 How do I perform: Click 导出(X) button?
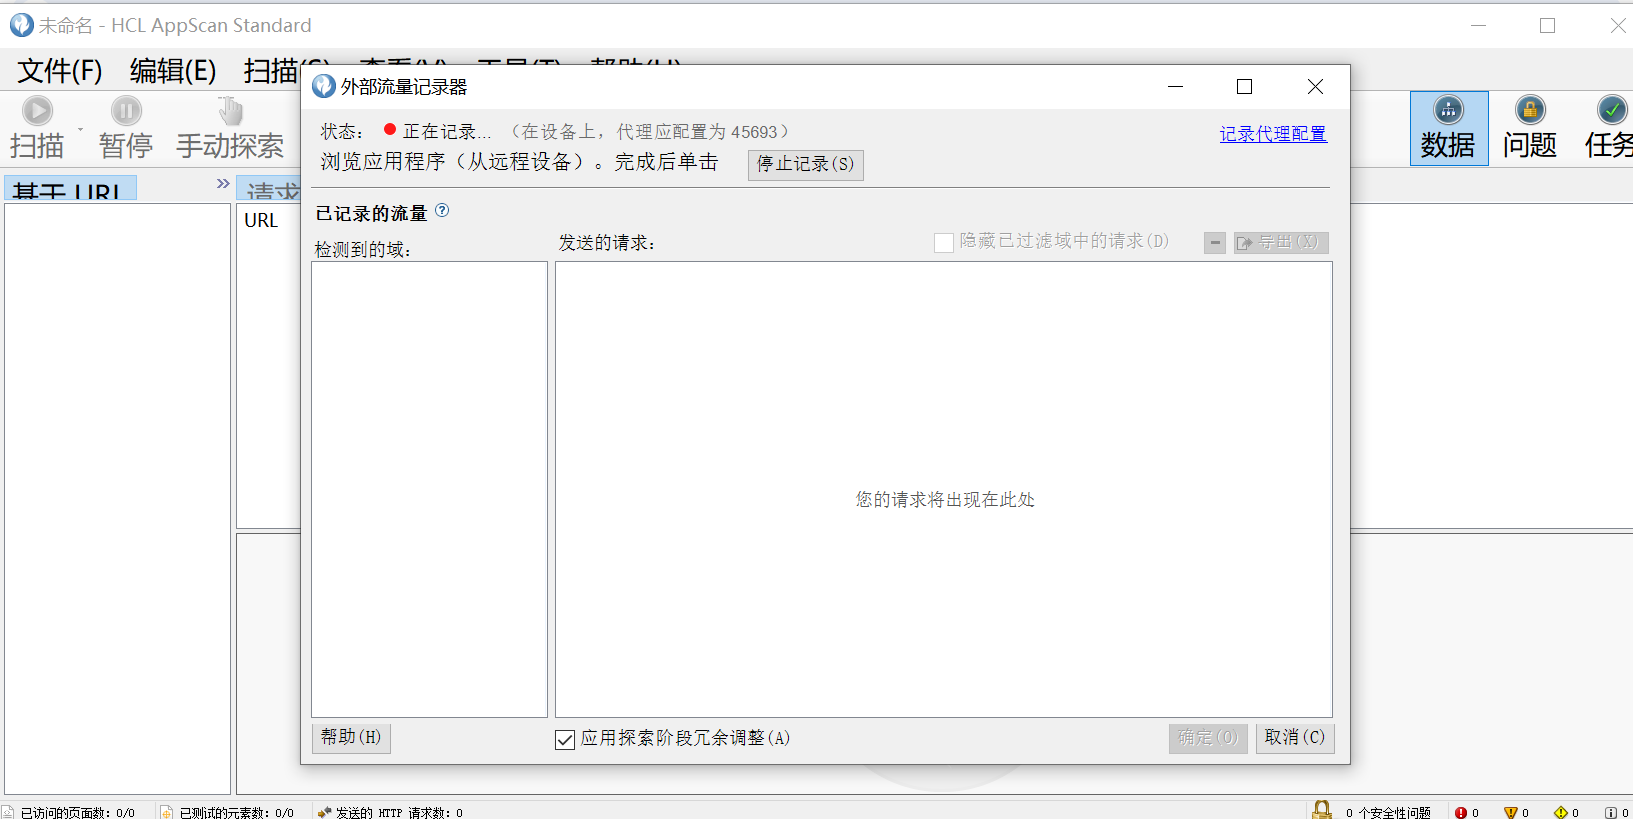pyautogui.click(x=1281, y=242)
